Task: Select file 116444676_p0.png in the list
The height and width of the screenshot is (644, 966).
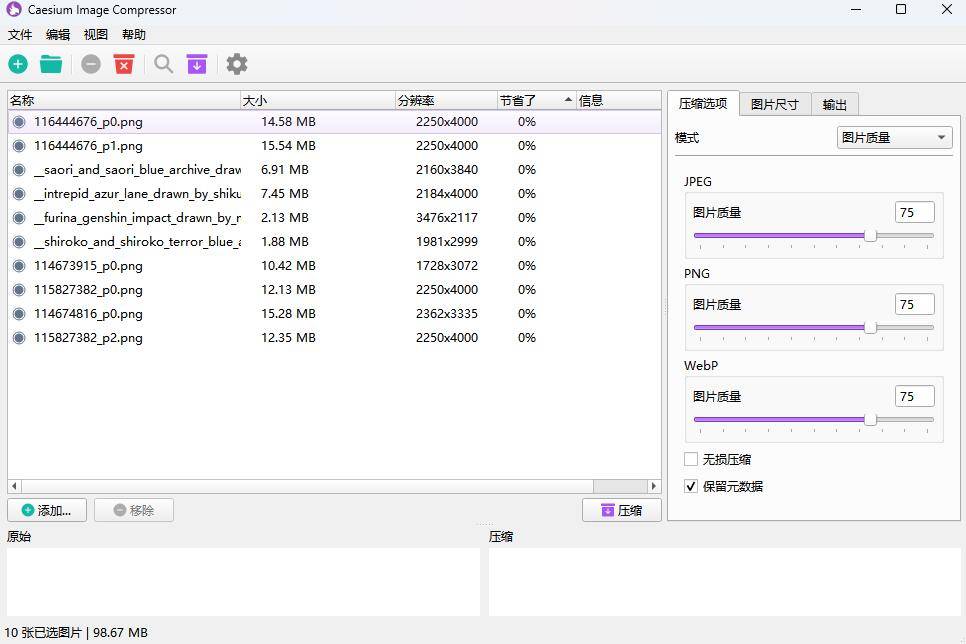Action: pyautogui.click(x=335, y=122)
